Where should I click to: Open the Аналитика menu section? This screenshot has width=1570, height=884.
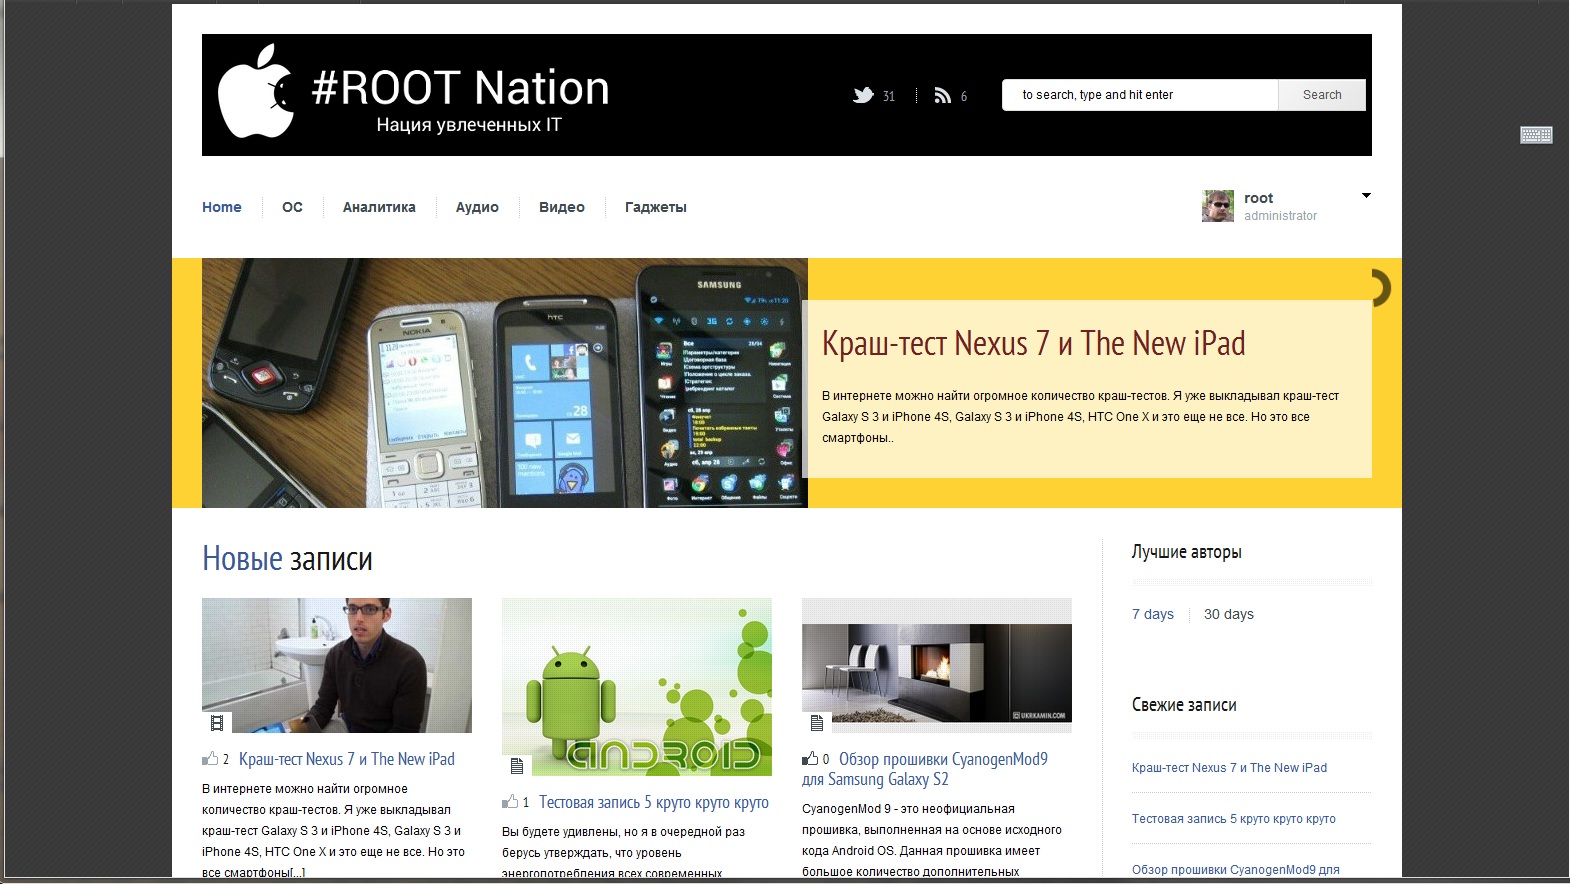click(379, 207)
